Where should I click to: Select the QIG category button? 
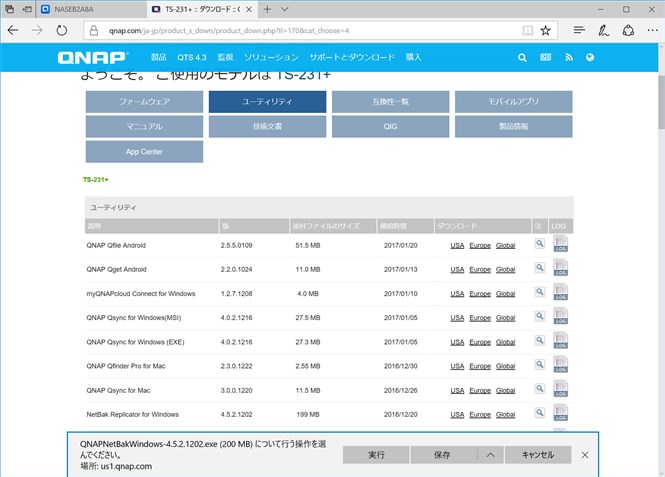[x=390, y=126]
